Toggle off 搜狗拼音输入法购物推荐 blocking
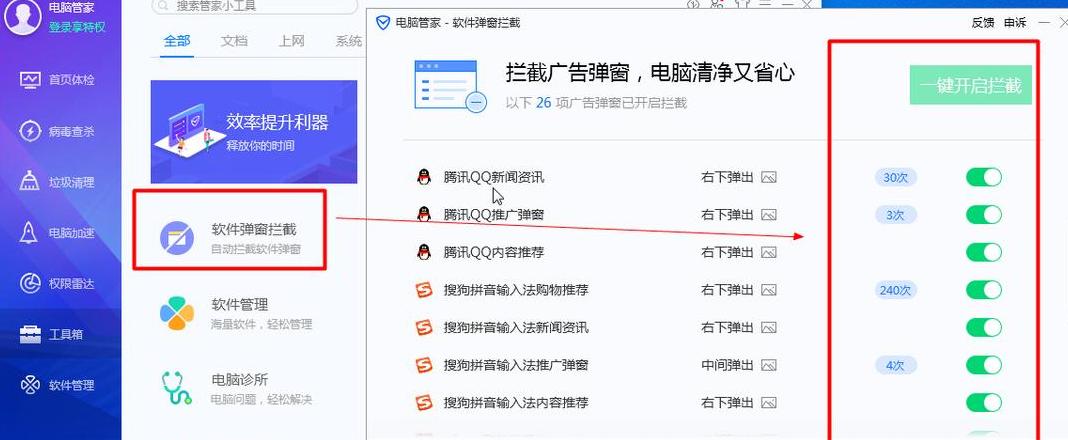The image size is (1068, 440). pyautogui.click(x=984, y=290)
